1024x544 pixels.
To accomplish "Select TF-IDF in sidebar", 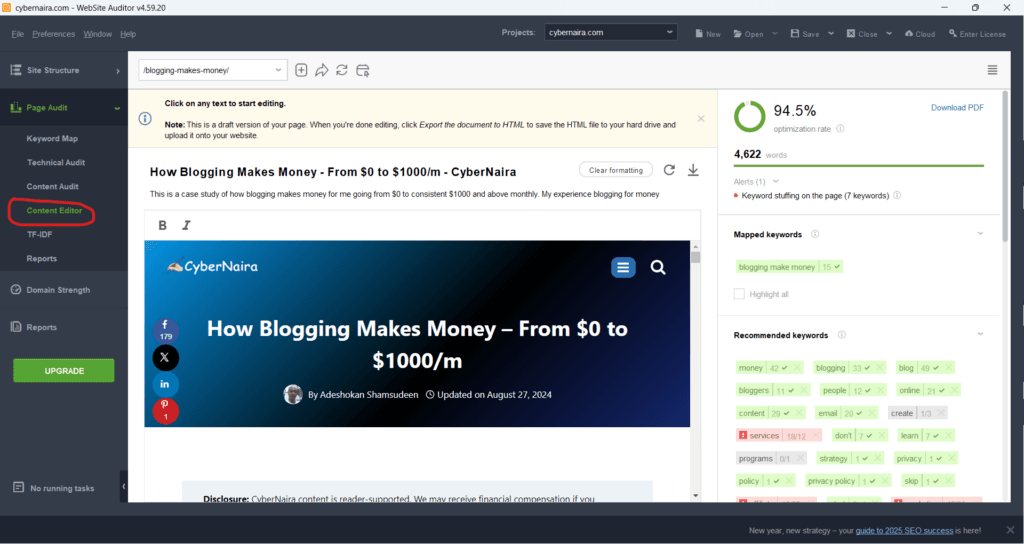I will (39, 234).
